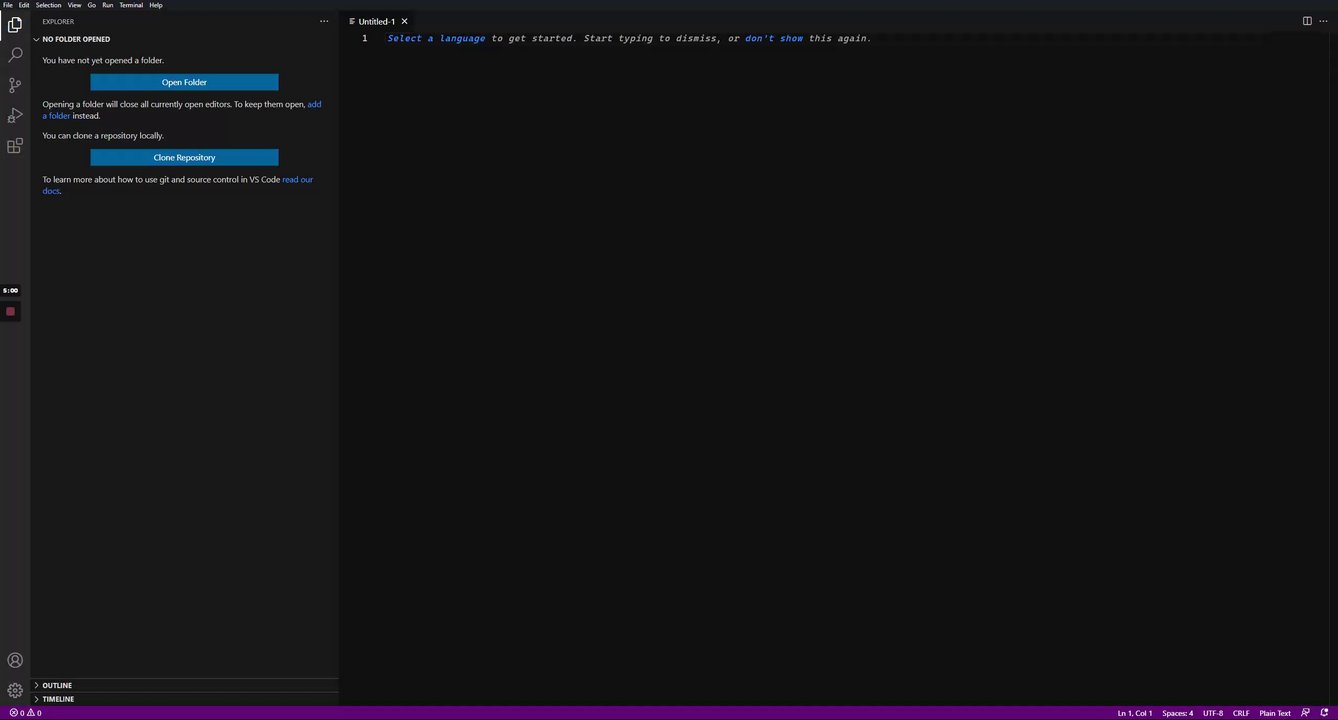Open the notifications bell in the status bar
Screen dimensions: 1338x720
tap(1324, 713)
